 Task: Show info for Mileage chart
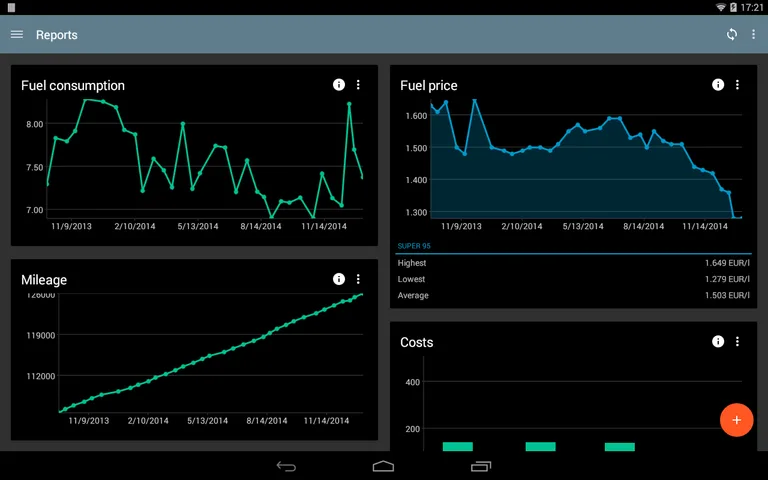pyautogui.click(x=339, y=279)
